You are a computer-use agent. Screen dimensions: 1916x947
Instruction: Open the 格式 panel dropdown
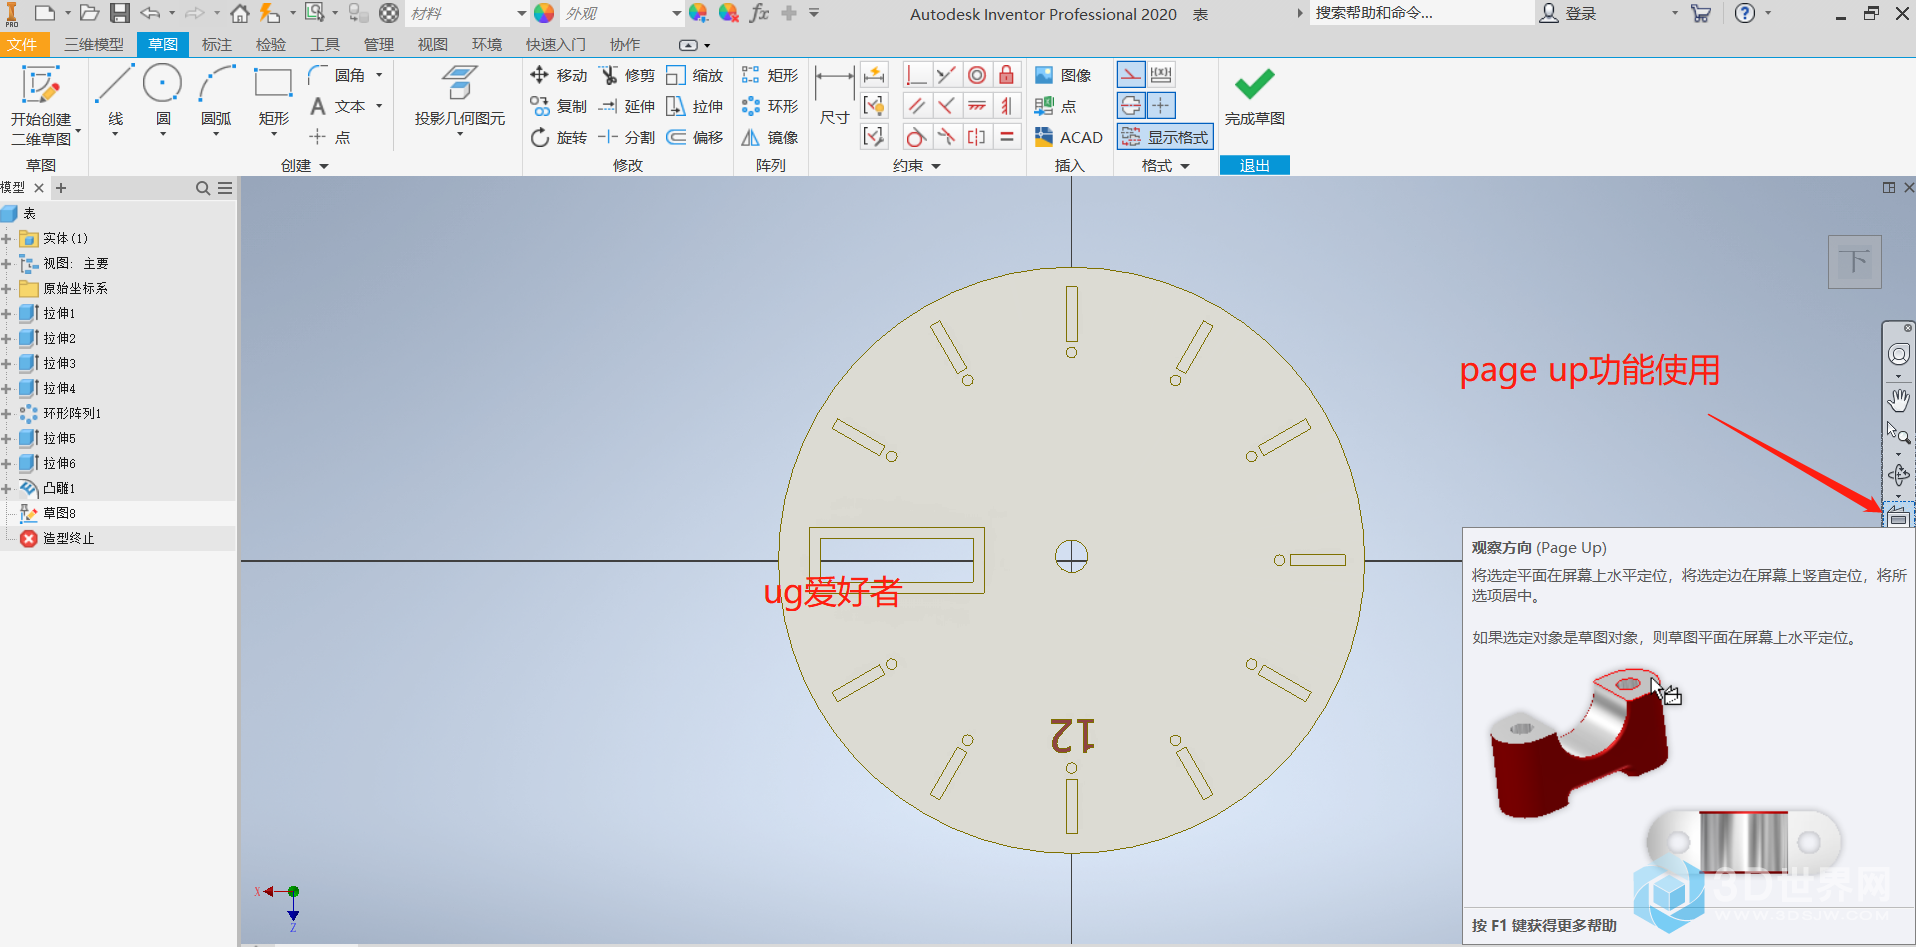[1166, 166]
